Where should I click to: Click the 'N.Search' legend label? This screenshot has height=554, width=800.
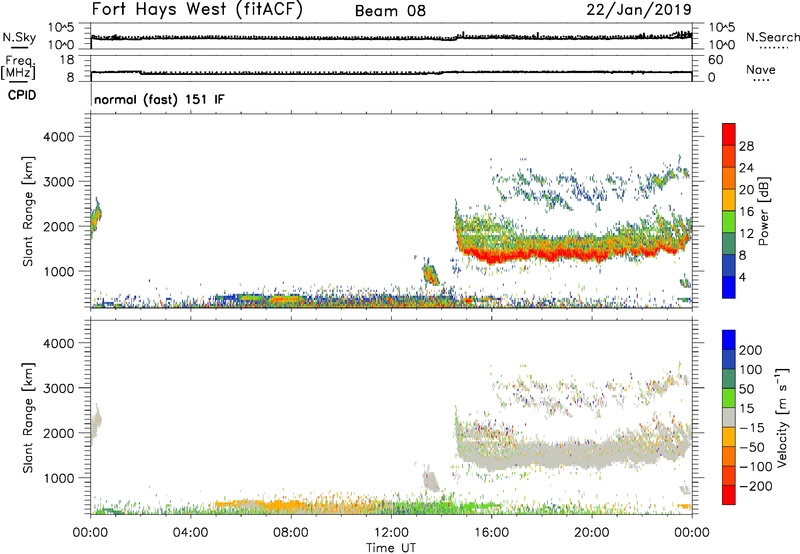772,37
